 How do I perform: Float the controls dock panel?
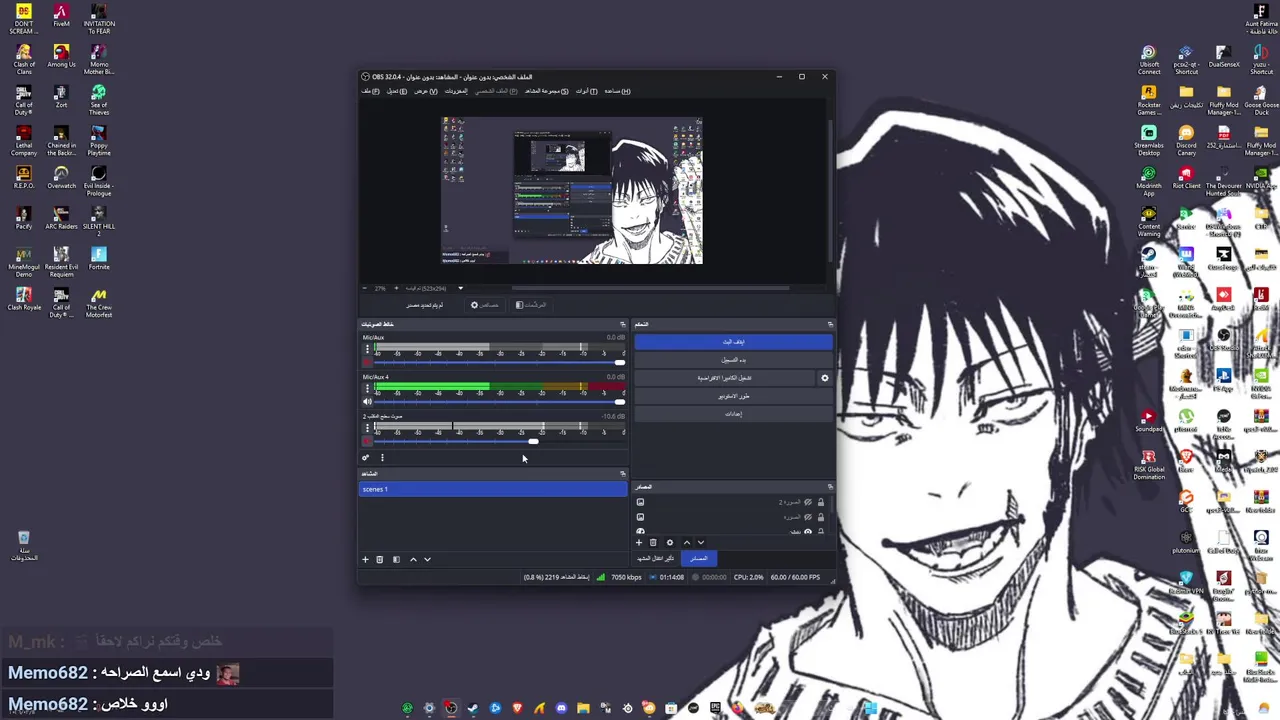coord(829,324)
